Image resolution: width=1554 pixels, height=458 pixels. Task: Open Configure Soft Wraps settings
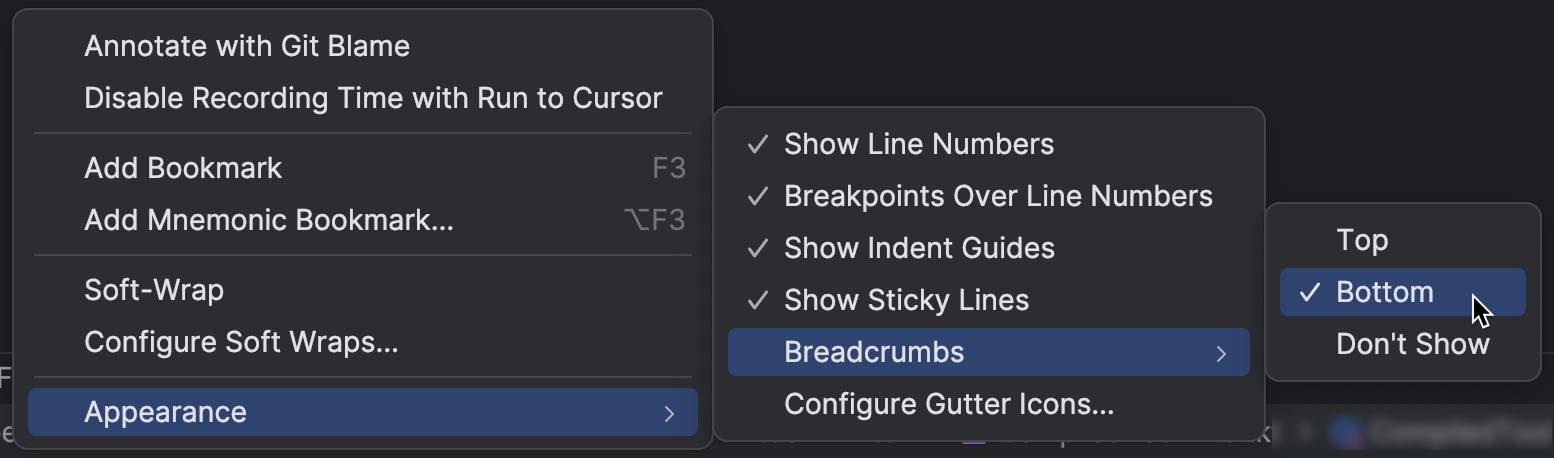(x=241, y=342)
